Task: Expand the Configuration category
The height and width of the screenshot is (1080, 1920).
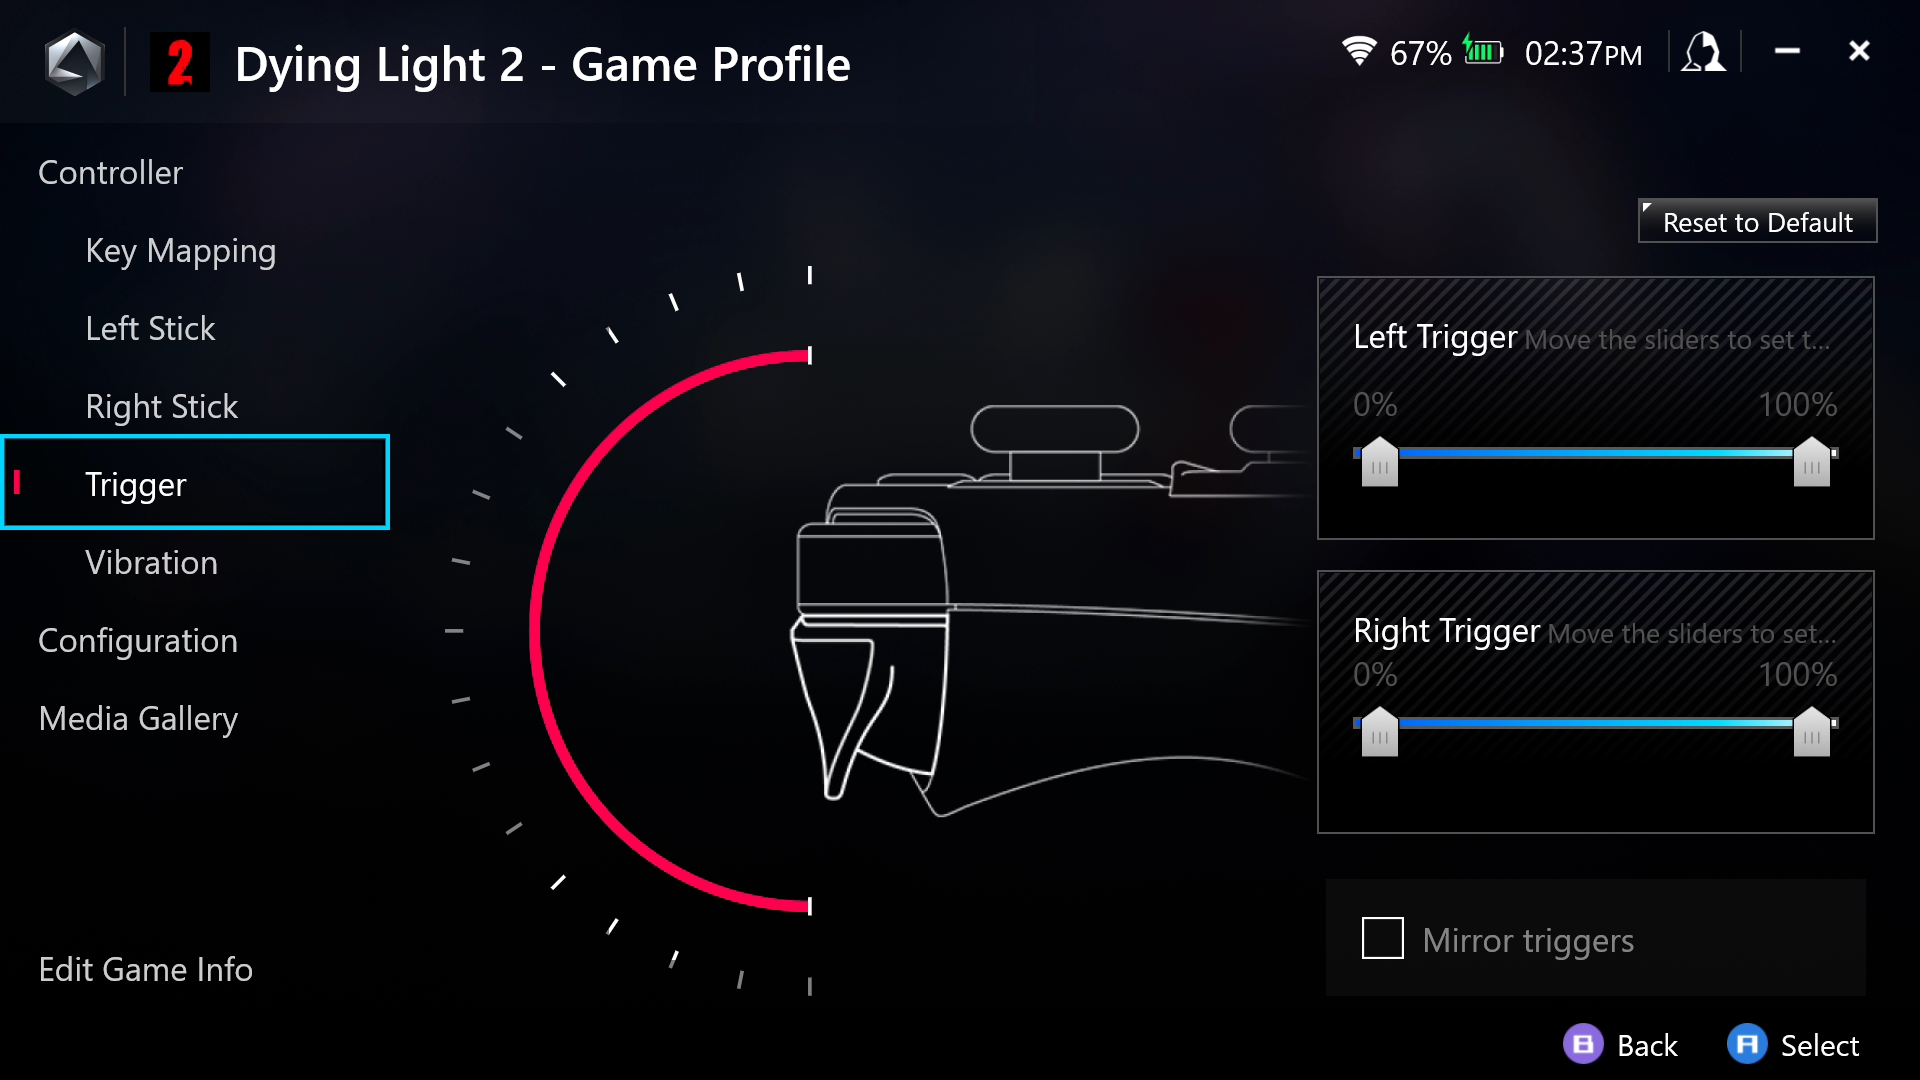Action: 138,640
